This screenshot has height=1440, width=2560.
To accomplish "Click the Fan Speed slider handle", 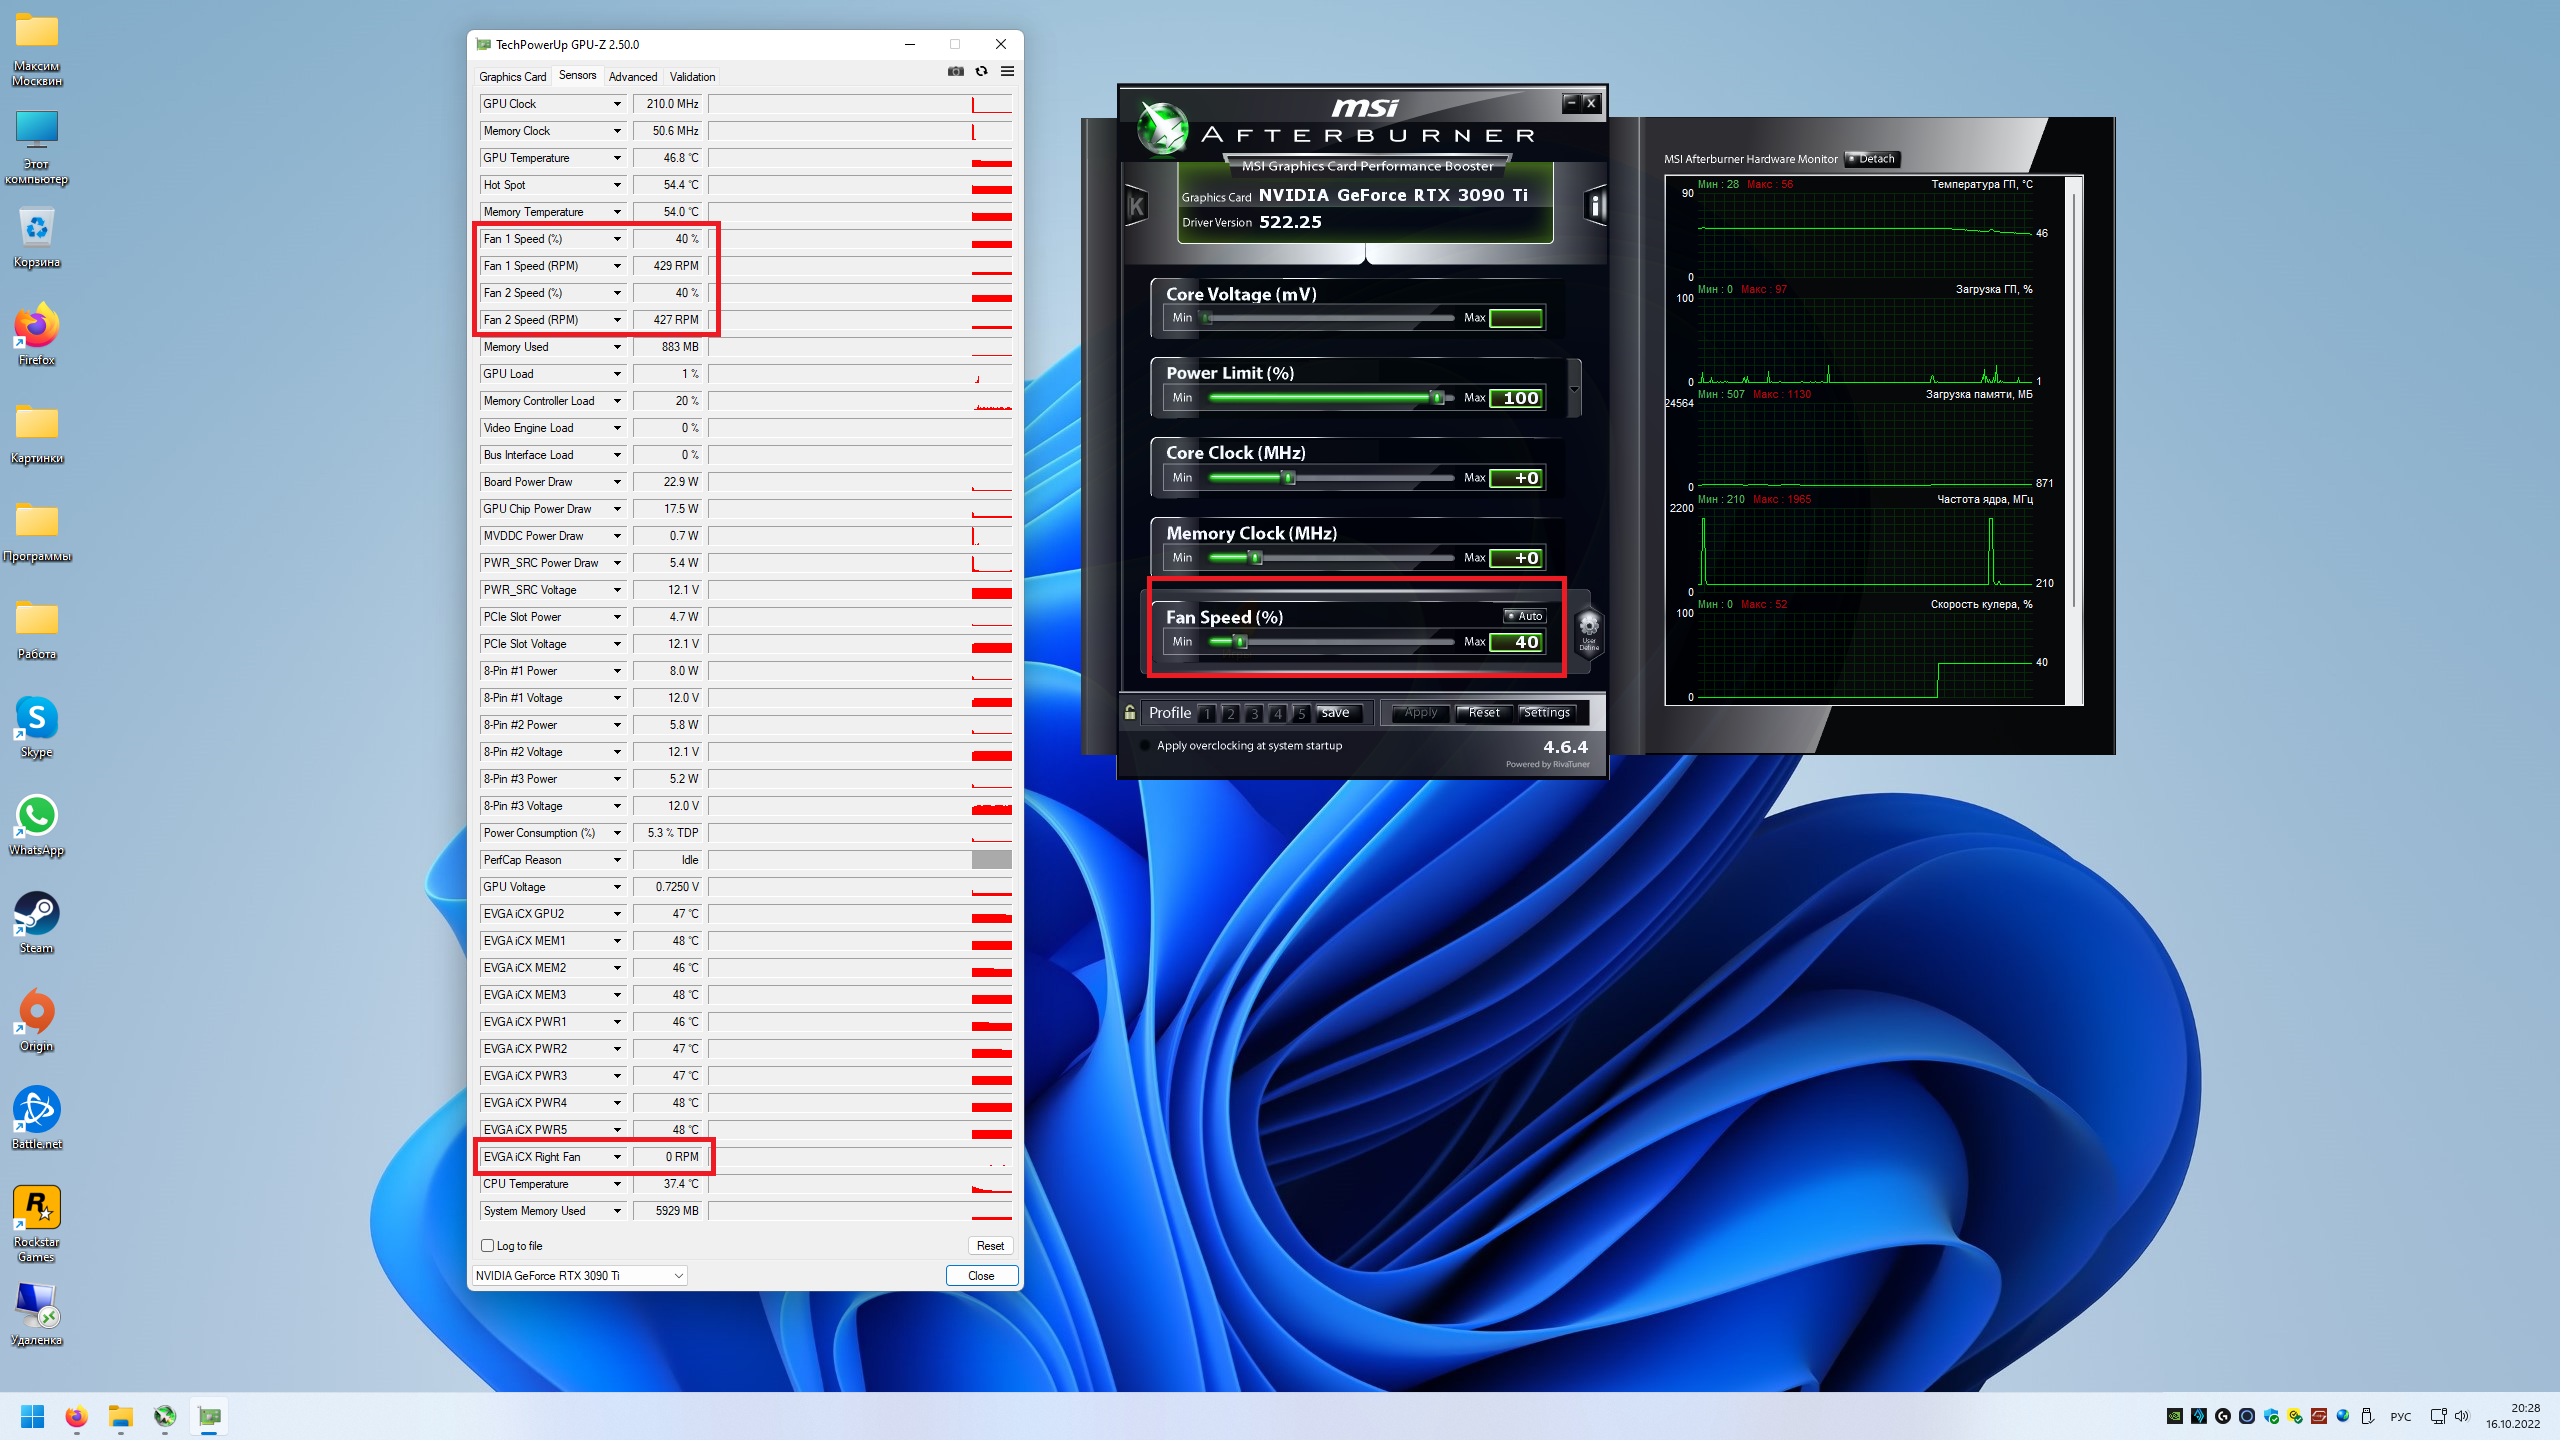I will tap(1240, 642).
